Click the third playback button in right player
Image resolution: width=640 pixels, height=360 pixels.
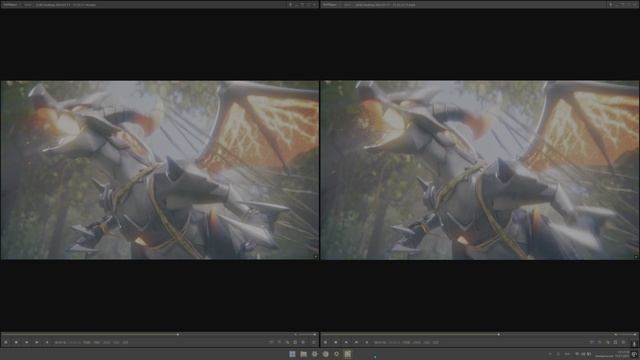point(346,342)
